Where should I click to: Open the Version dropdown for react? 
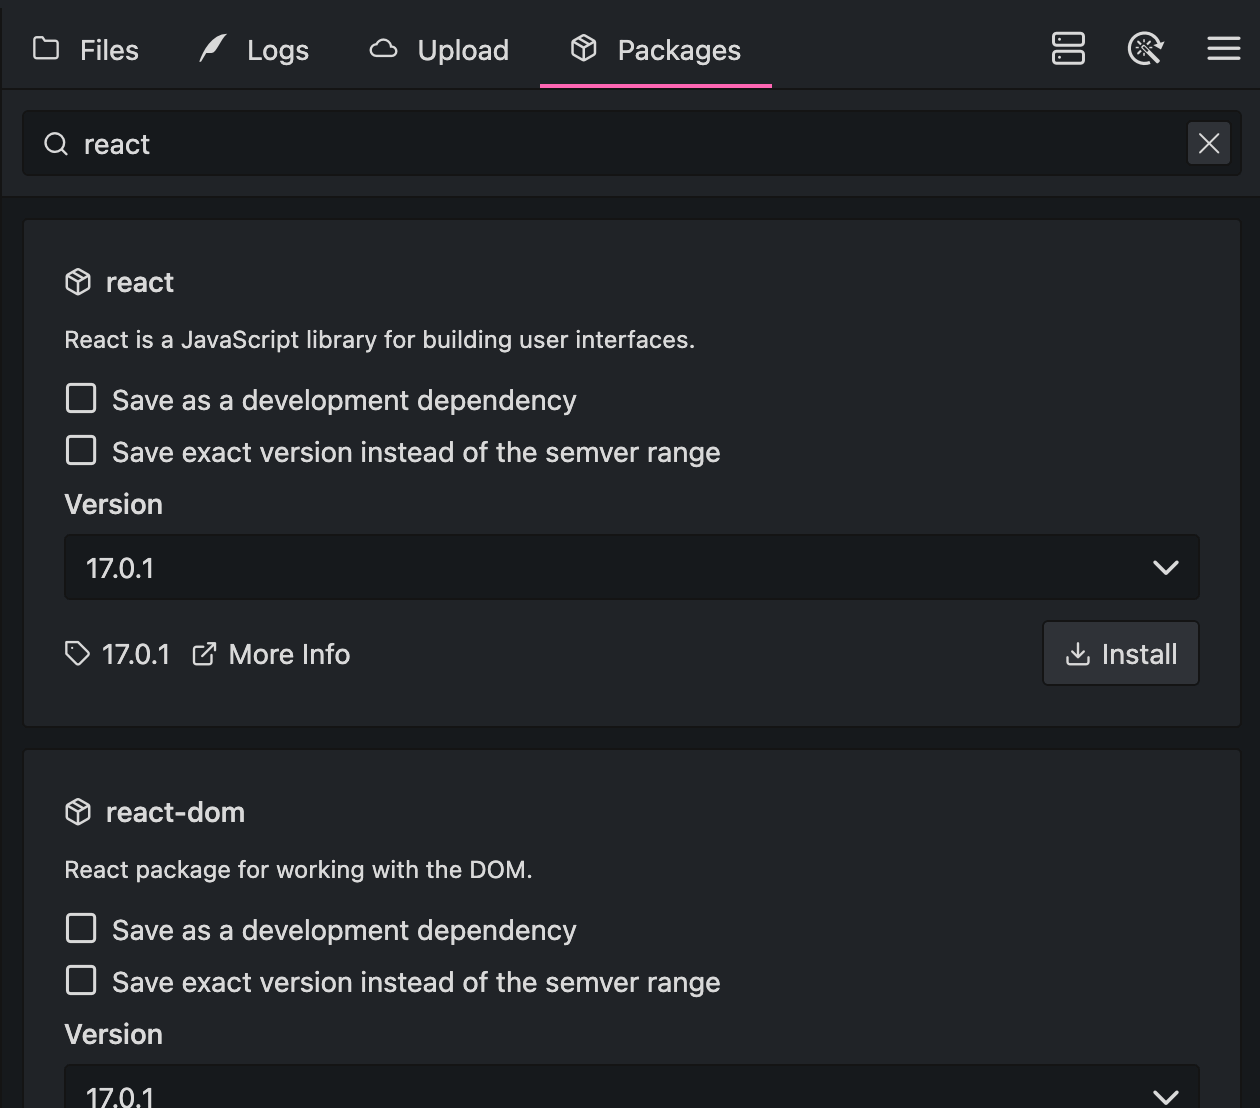point(631,567)
